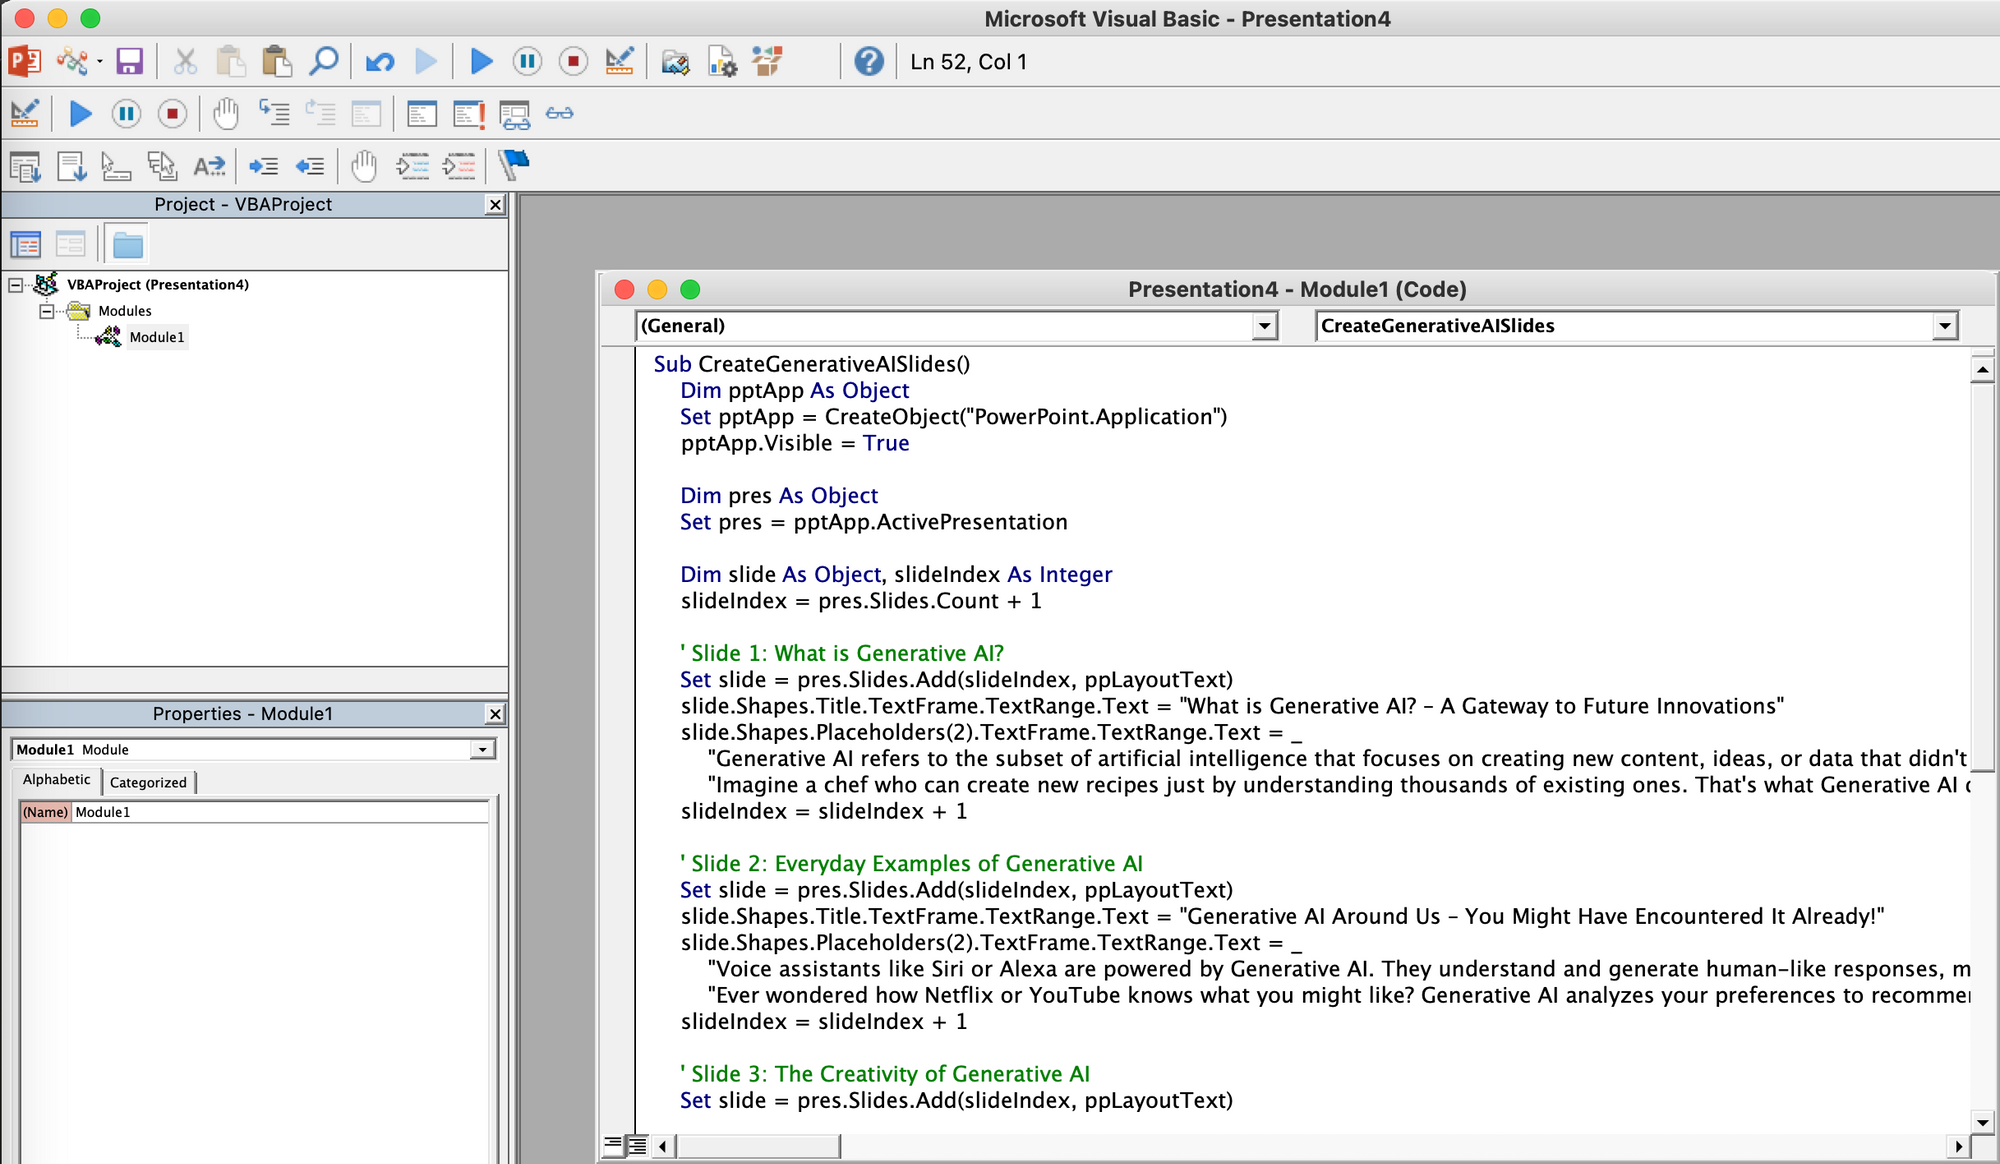Image resolution: width=2000 pixels, height=1164 pixels.
Task: Click the Quick Watch glasses icon
Action: [x=560, y=113]
